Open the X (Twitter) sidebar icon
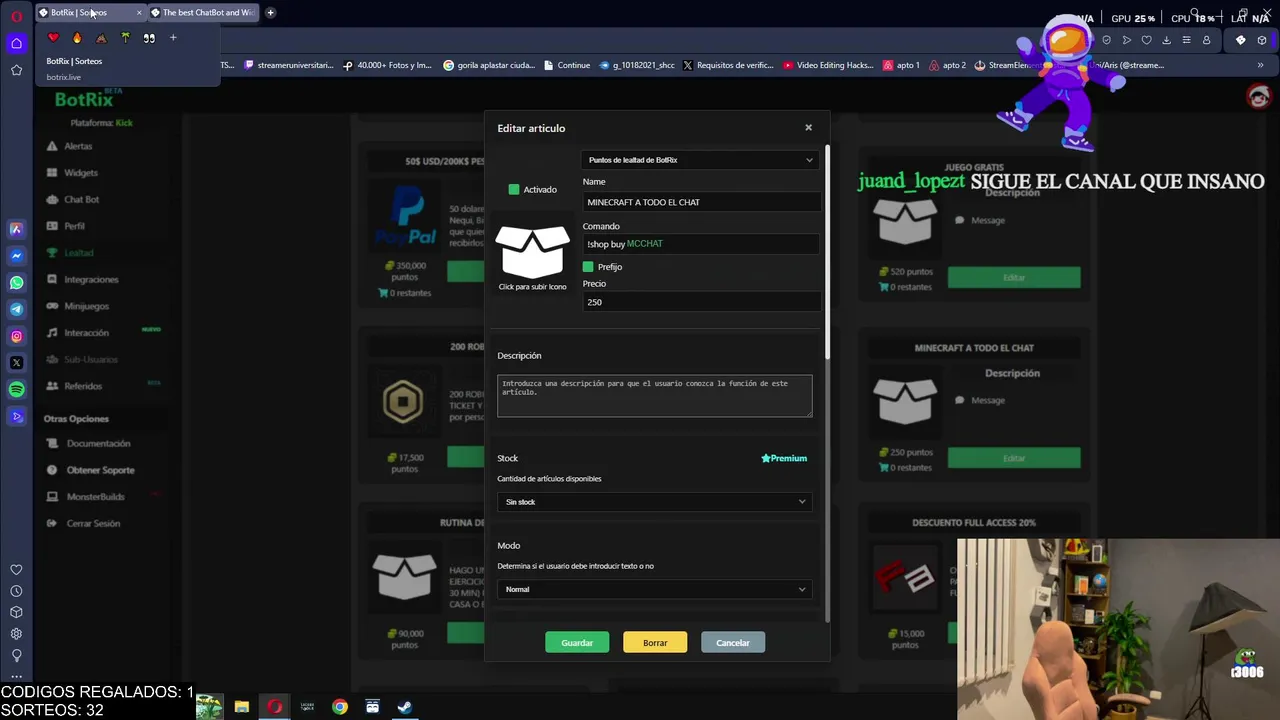 [16, 363]
